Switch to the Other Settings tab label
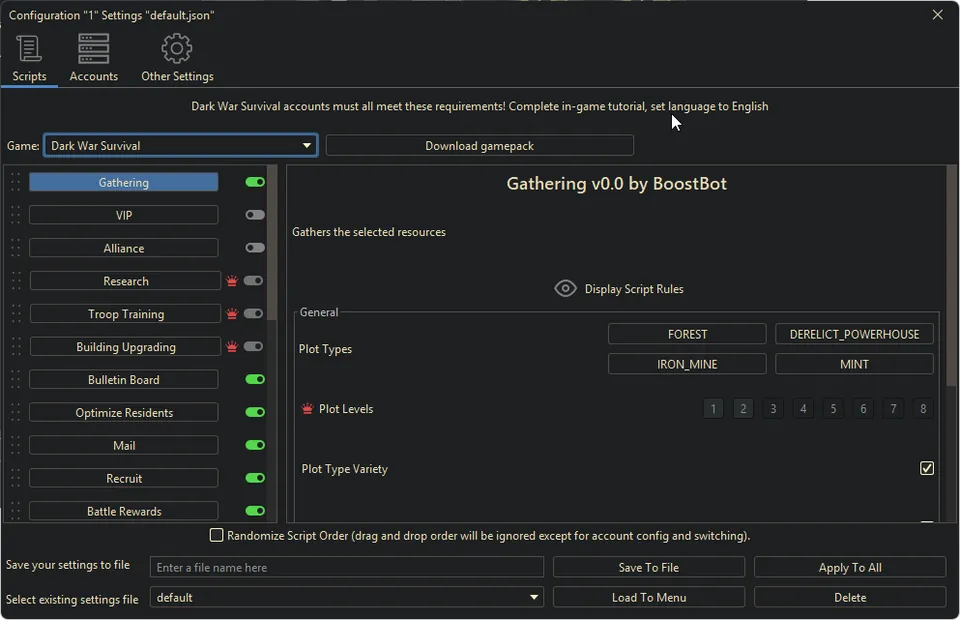The width and height of the screenshot is (960, 620). (x=178, y=77)
